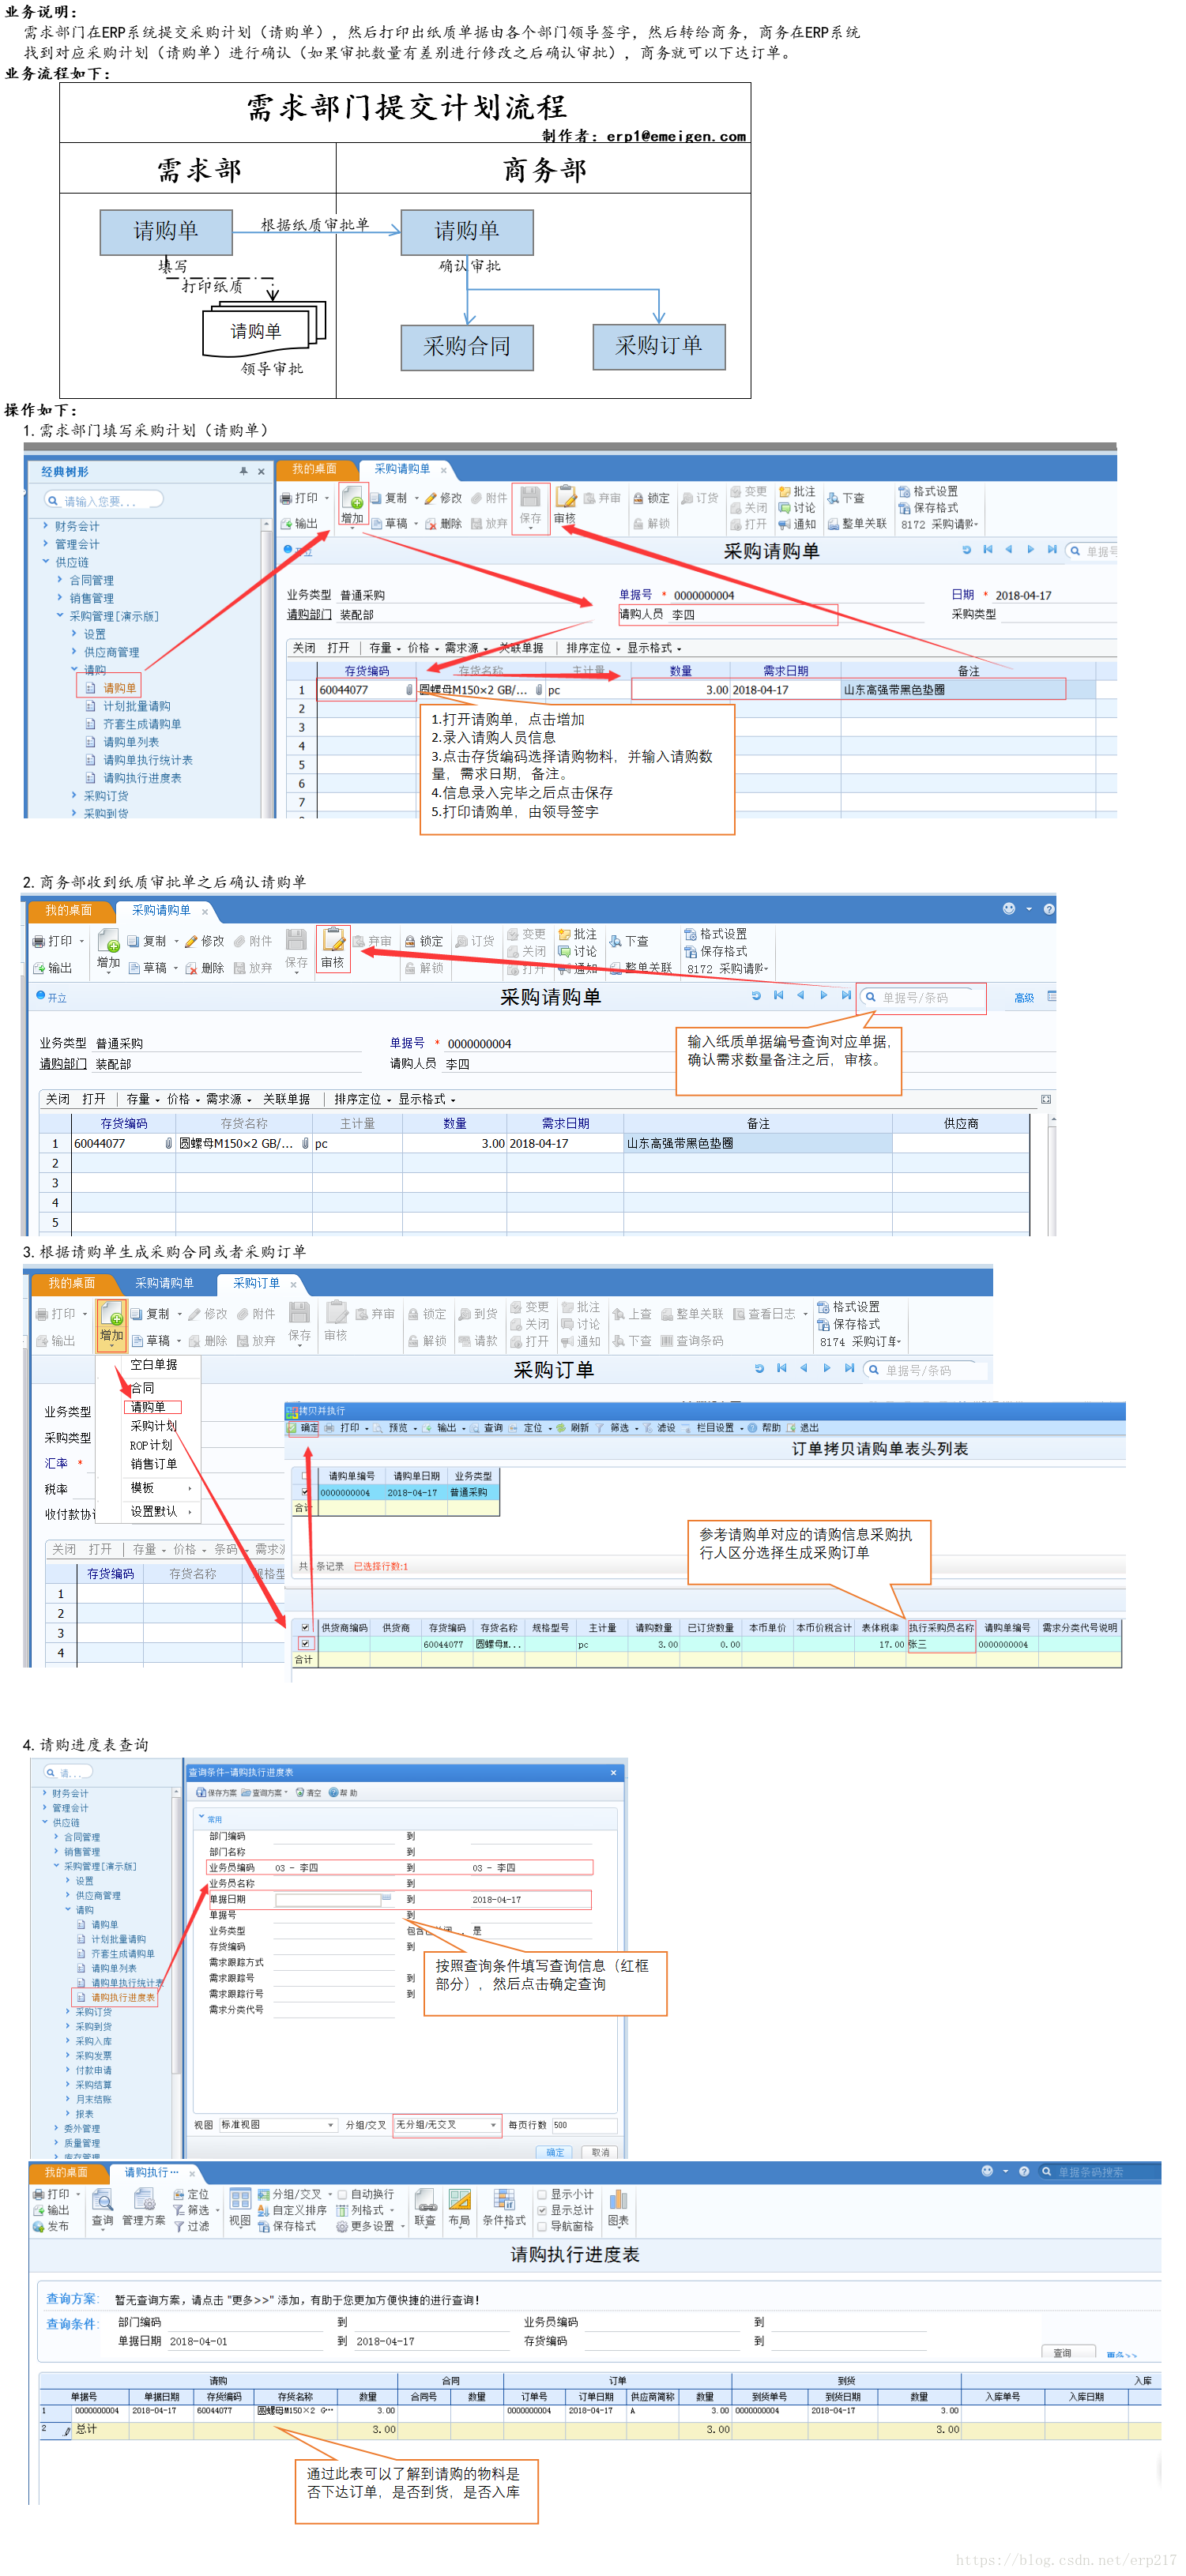
Task: Toggle select-all checkbox beside 供货商编码 header
Action: click(306, 1627)
